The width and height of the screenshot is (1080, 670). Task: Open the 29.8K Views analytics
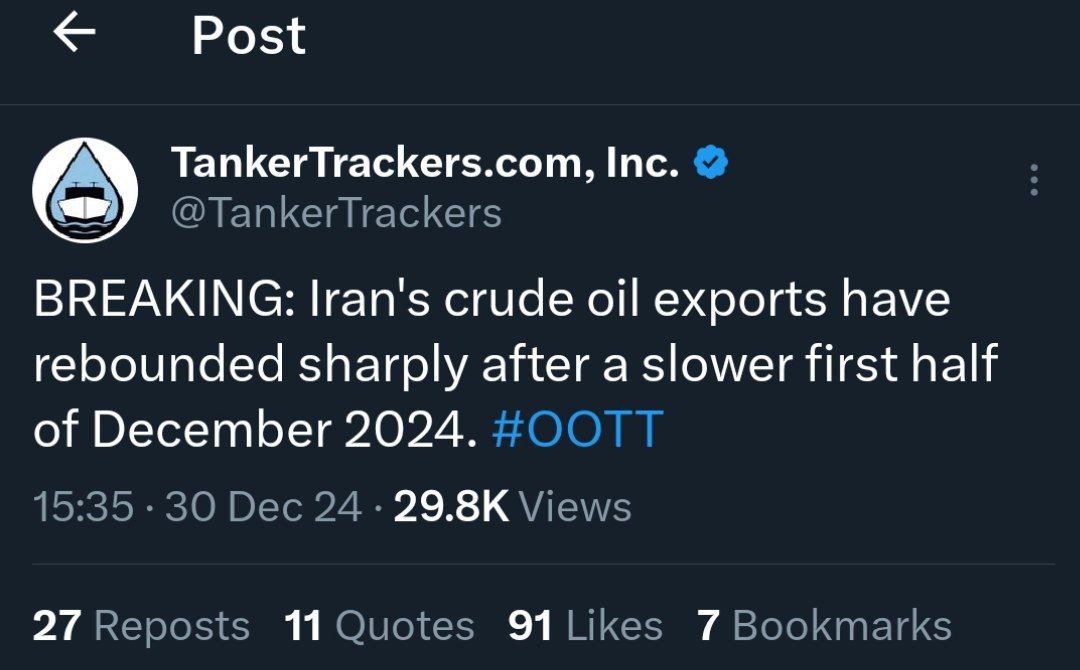(512, 506)
